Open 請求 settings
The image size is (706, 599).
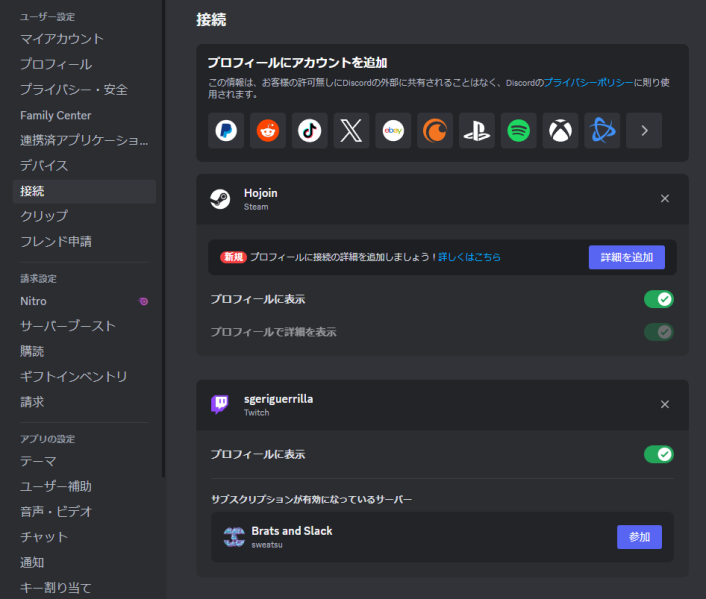point(84,402)
